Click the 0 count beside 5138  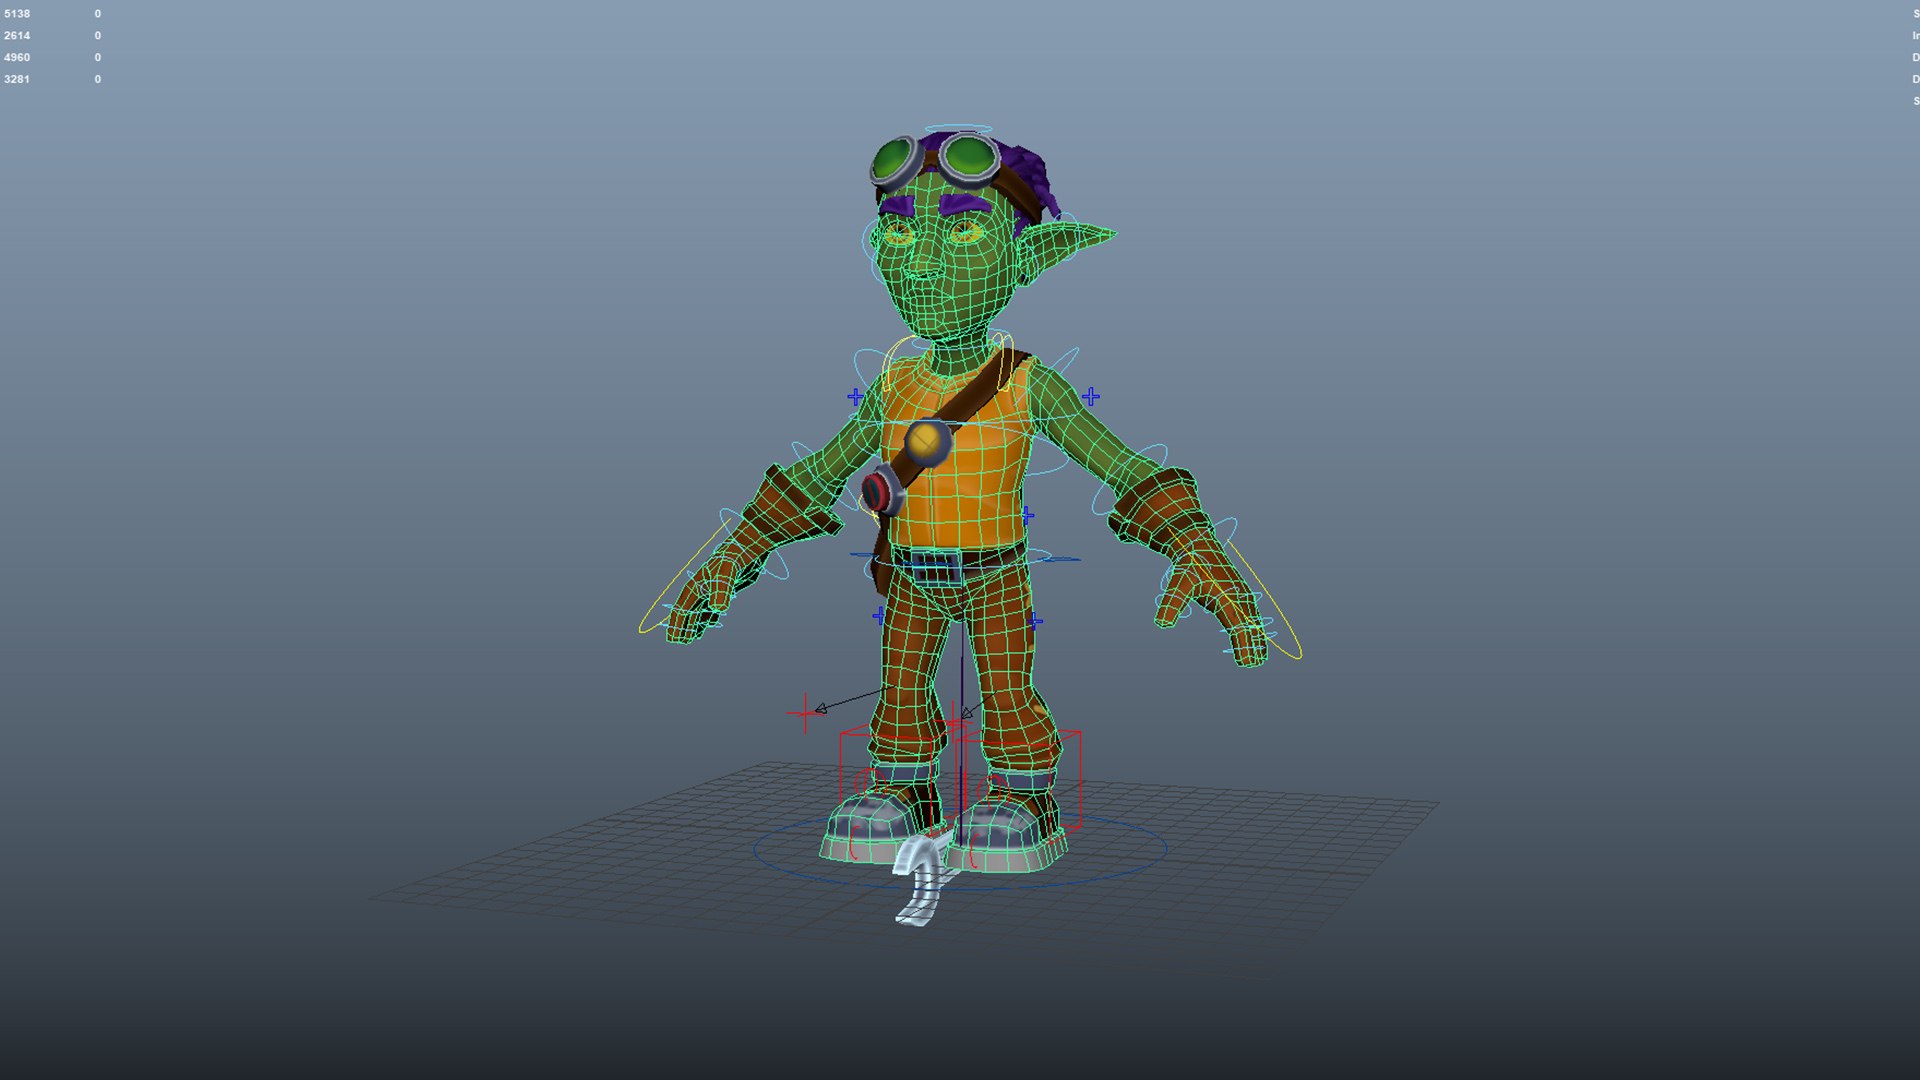[98, 14]
